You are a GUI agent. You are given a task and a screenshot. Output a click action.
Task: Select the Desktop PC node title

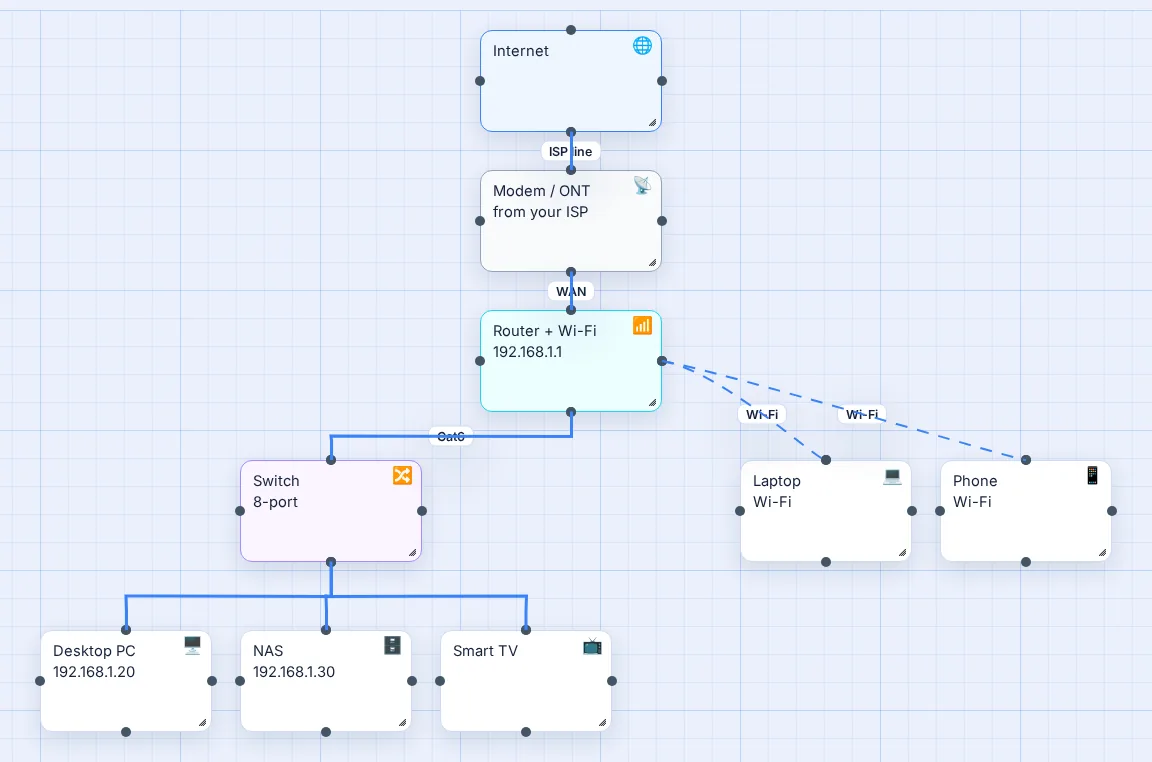tap(93, 651)
